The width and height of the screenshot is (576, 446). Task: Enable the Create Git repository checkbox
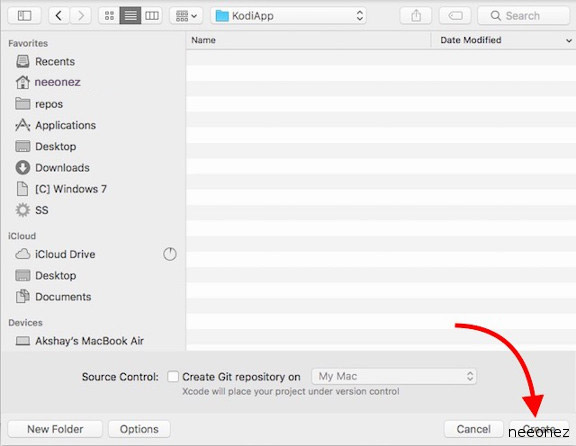pyautogui.click(x=173, y=377)
